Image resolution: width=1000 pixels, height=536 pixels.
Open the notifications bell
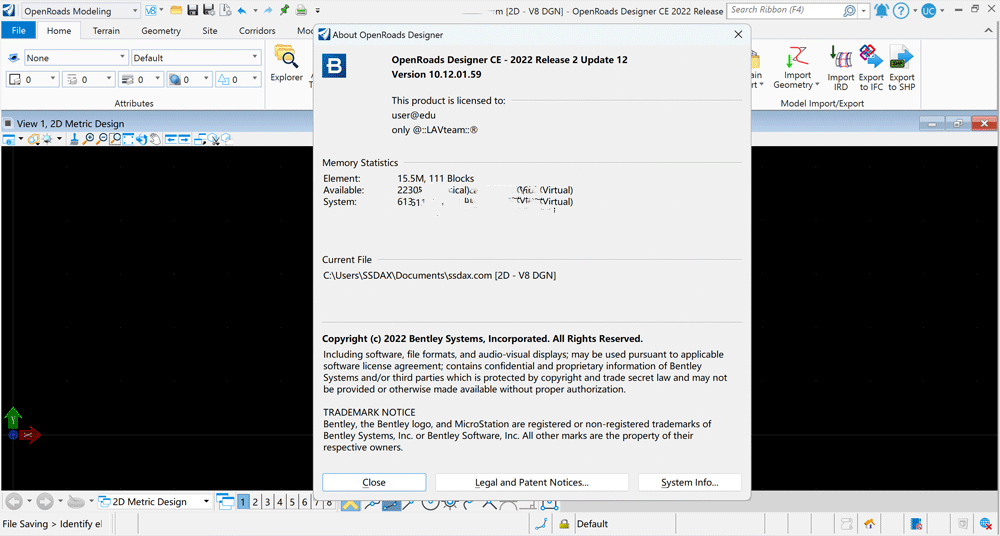pos(882,11)
